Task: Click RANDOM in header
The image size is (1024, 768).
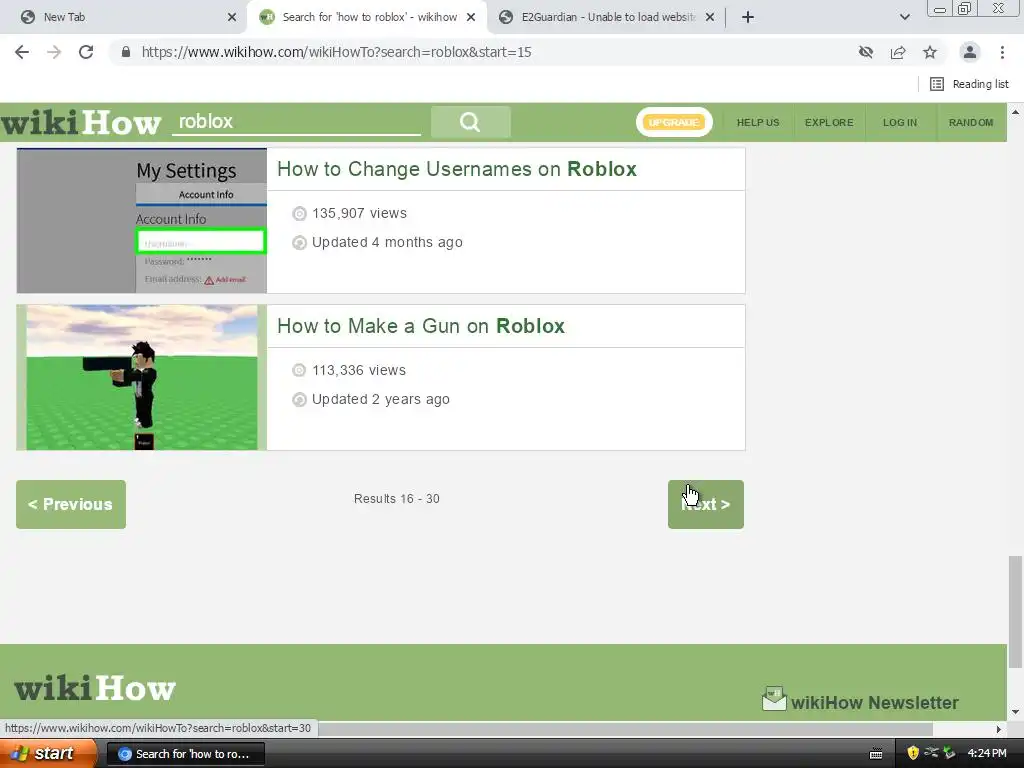Action: click(x=970, y=122)
